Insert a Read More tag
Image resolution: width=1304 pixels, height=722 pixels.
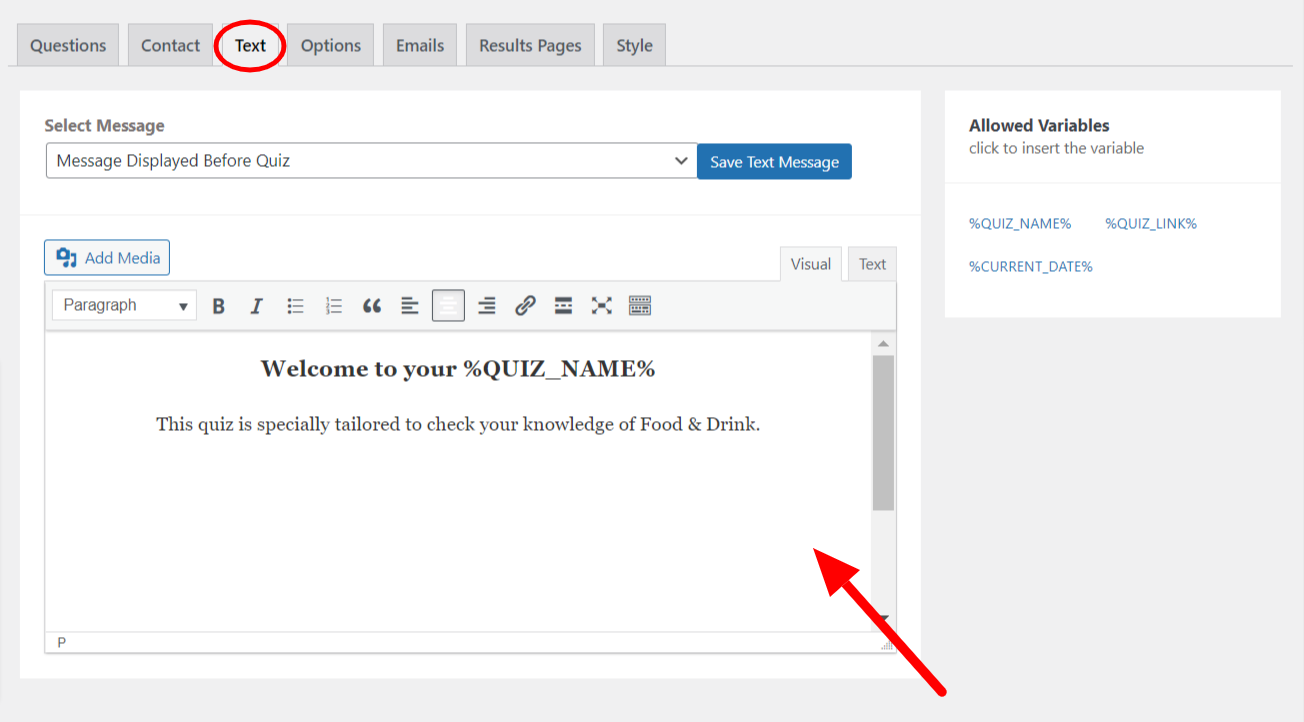pyautogui.click(x=562, y=305)
